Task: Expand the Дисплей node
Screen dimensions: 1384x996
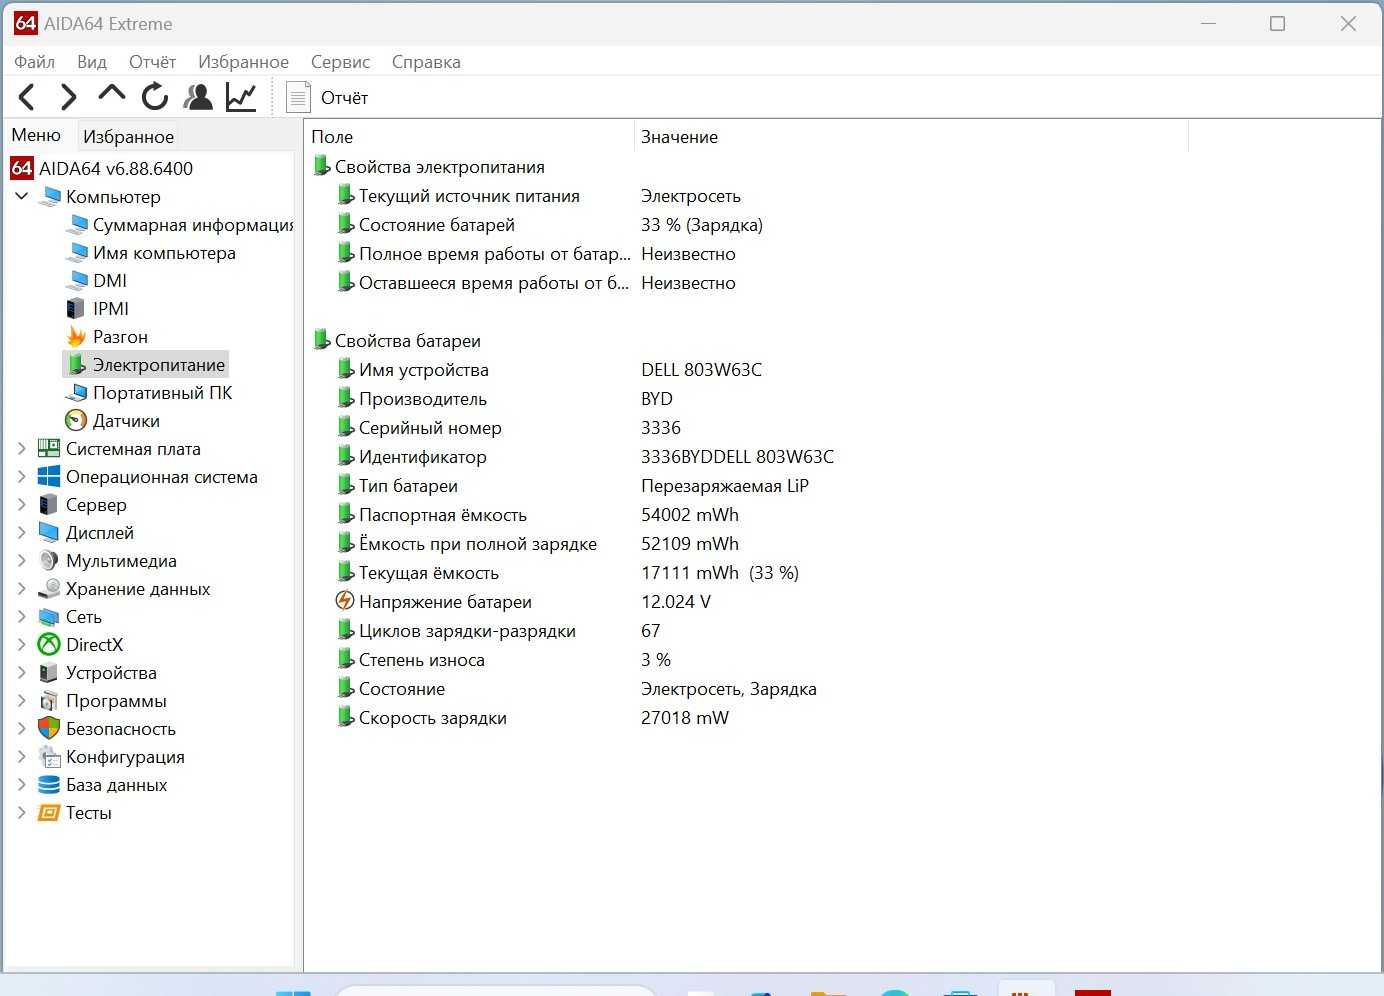Action: pyautogui.click(x=21, y=533)
